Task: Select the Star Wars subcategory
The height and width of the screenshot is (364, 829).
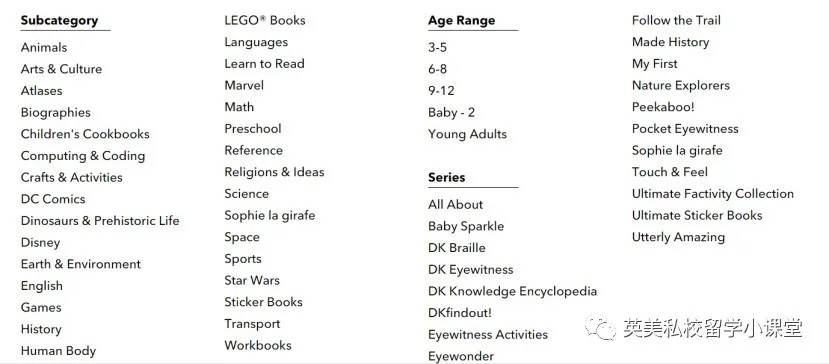Action: (252, 280)
